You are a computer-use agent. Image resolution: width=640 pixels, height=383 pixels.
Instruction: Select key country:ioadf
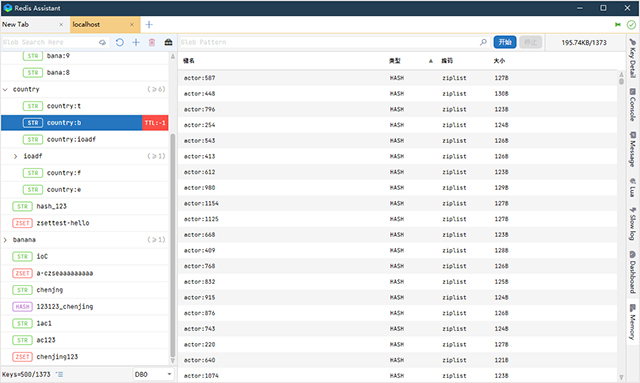(x=84, y=140)
